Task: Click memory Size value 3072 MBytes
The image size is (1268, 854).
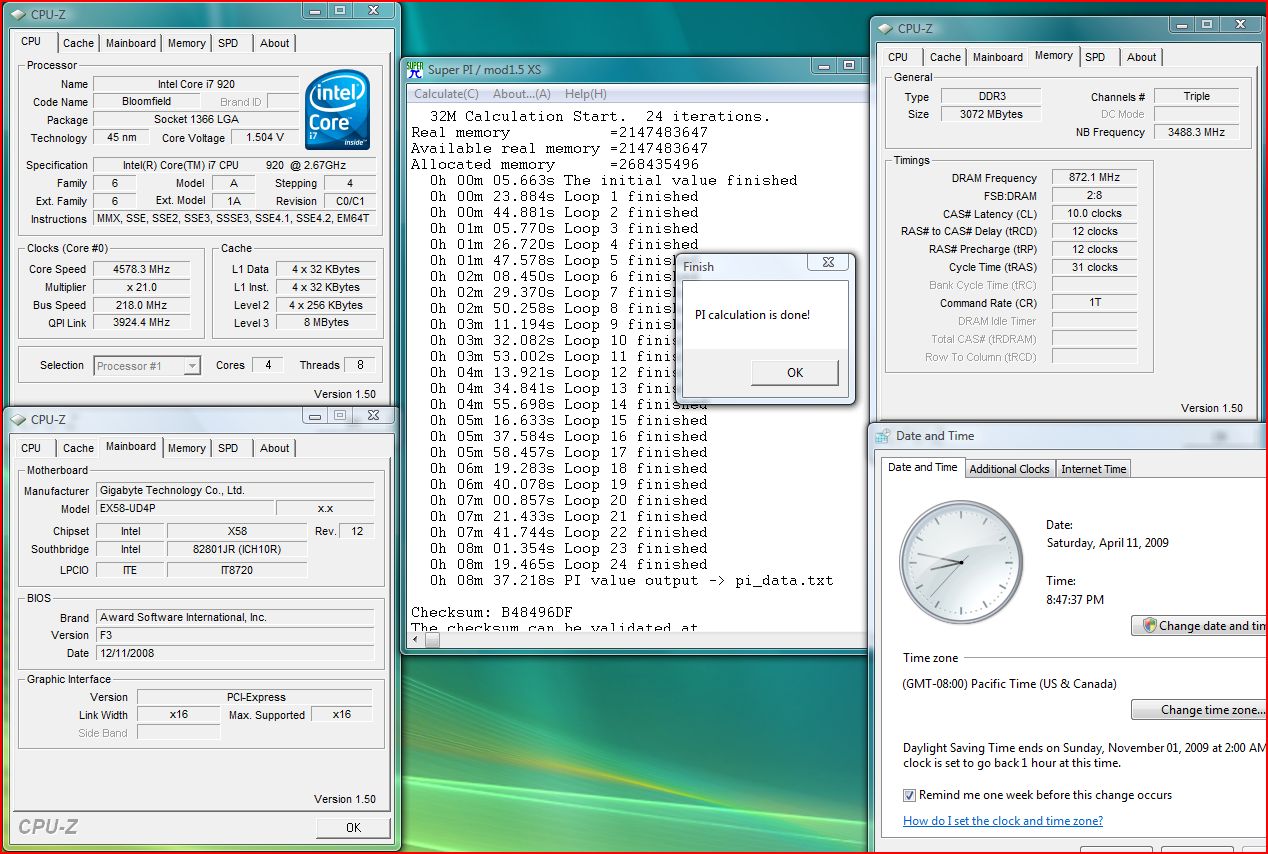Action: 990,114
